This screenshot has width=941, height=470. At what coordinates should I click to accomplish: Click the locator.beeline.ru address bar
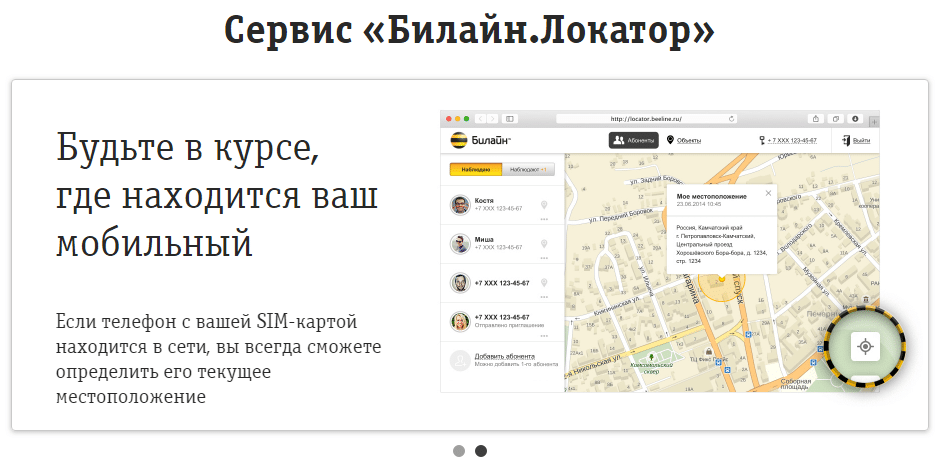[646, 119]
